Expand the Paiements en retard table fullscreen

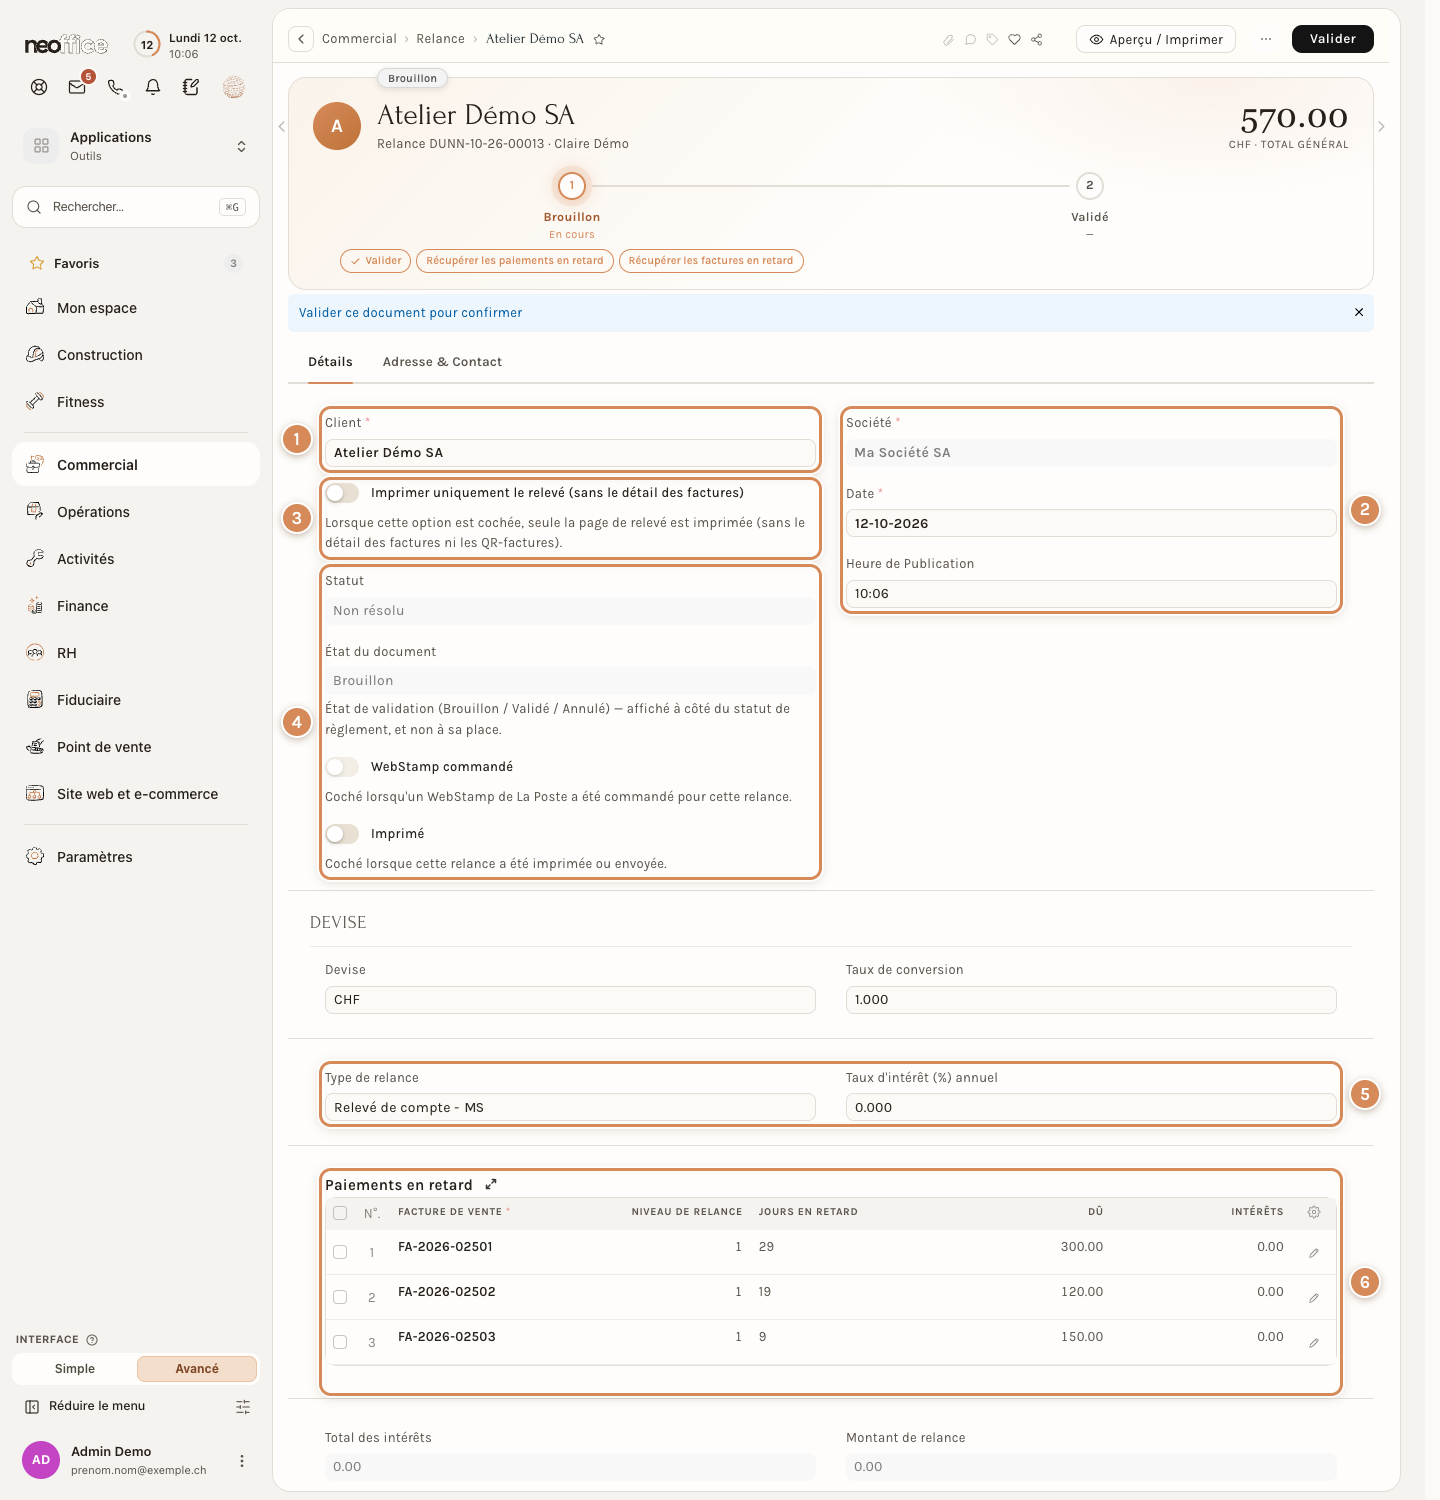coord(491,1185)
